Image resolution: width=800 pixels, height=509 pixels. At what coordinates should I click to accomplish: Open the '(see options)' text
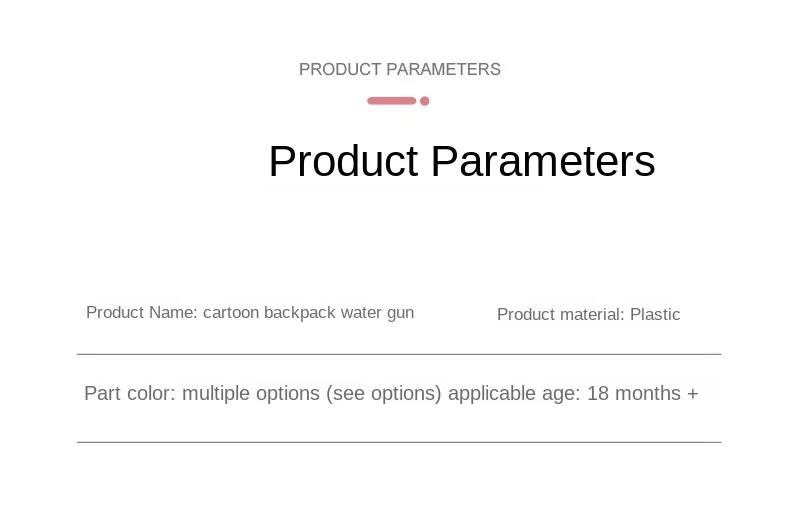(384, 394)
